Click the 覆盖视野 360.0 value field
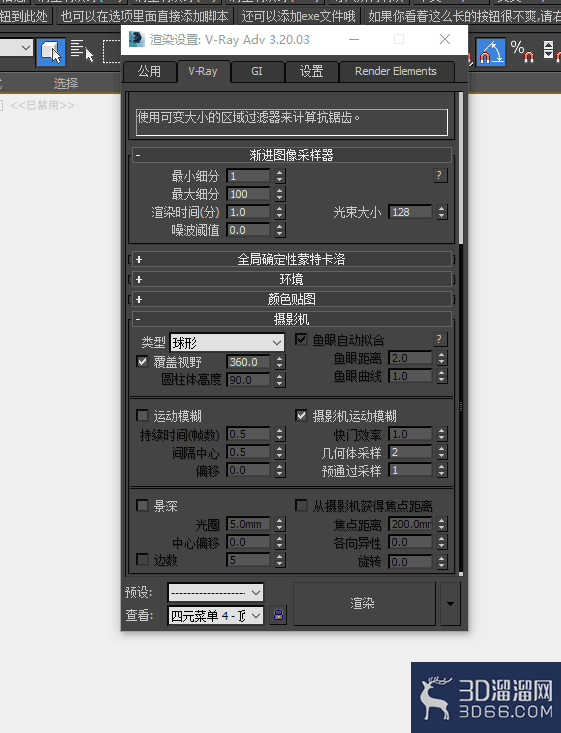 248,362
